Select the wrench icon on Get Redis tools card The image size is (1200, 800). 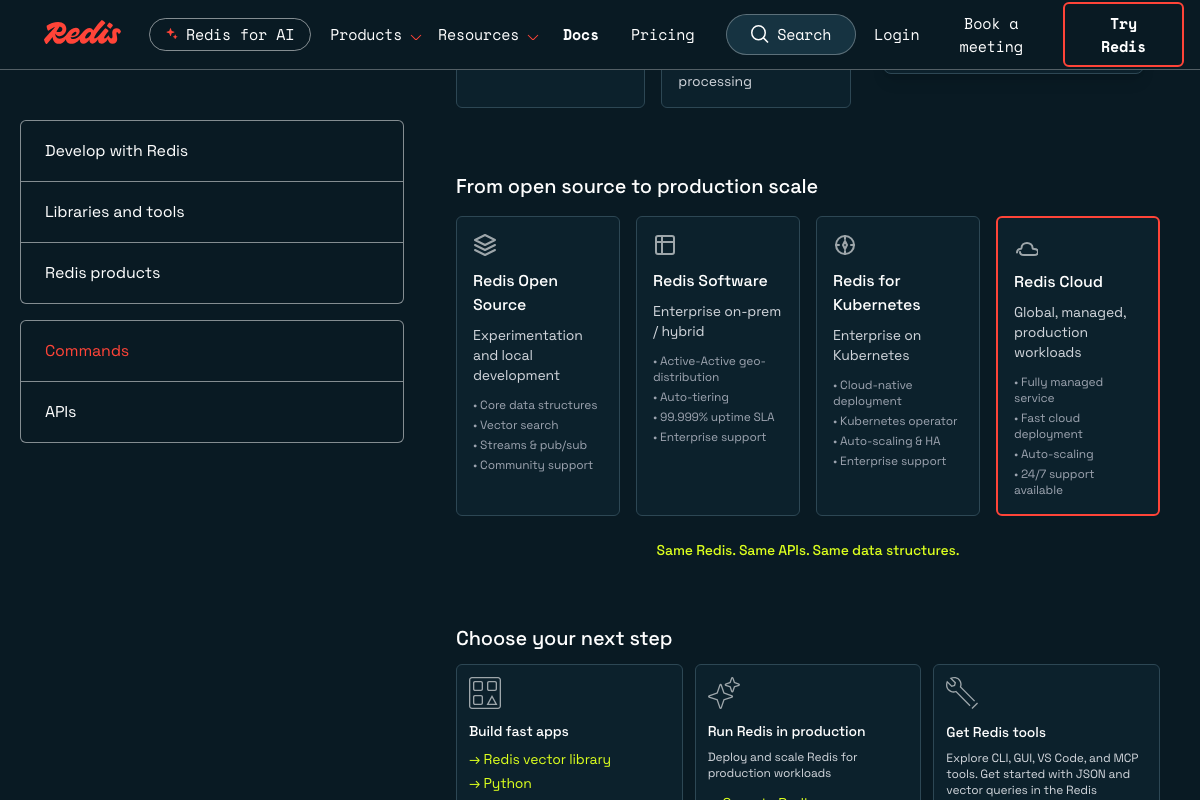pos(961,692)
